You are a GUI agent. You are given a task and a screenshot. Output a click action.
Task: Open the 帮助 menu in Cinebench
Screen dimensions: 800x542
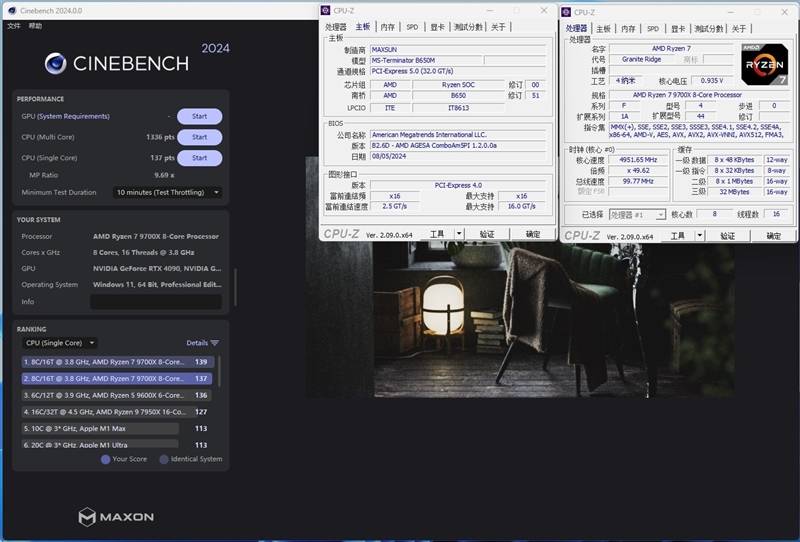click(x=36, y=25)
